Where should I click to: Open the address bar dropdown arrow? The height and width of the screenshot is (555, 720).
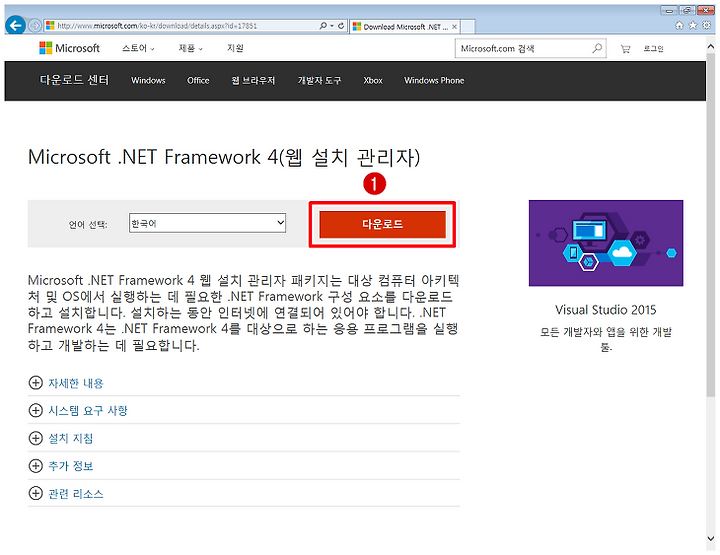[332, 26]
